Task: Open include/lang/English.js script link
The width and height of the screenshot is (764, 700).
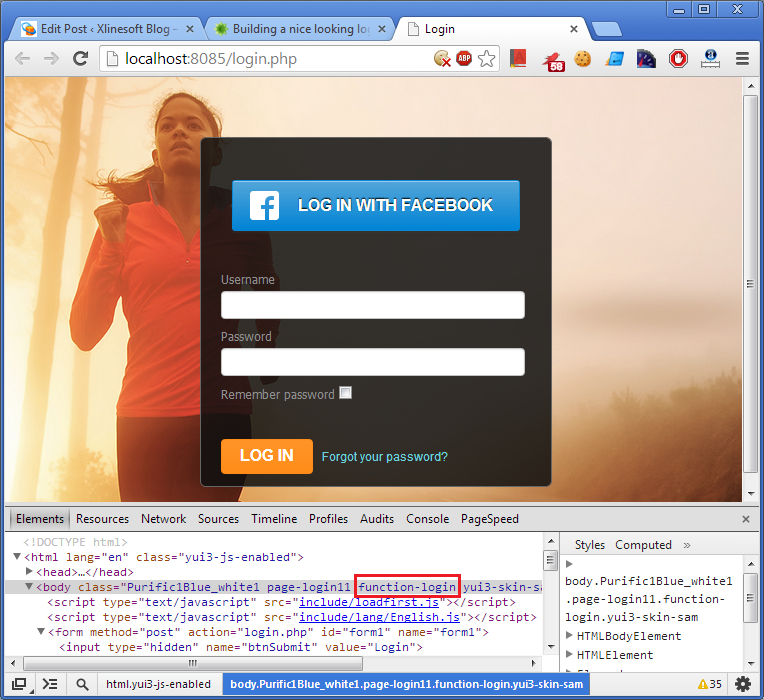Action: tap(379, 617)
